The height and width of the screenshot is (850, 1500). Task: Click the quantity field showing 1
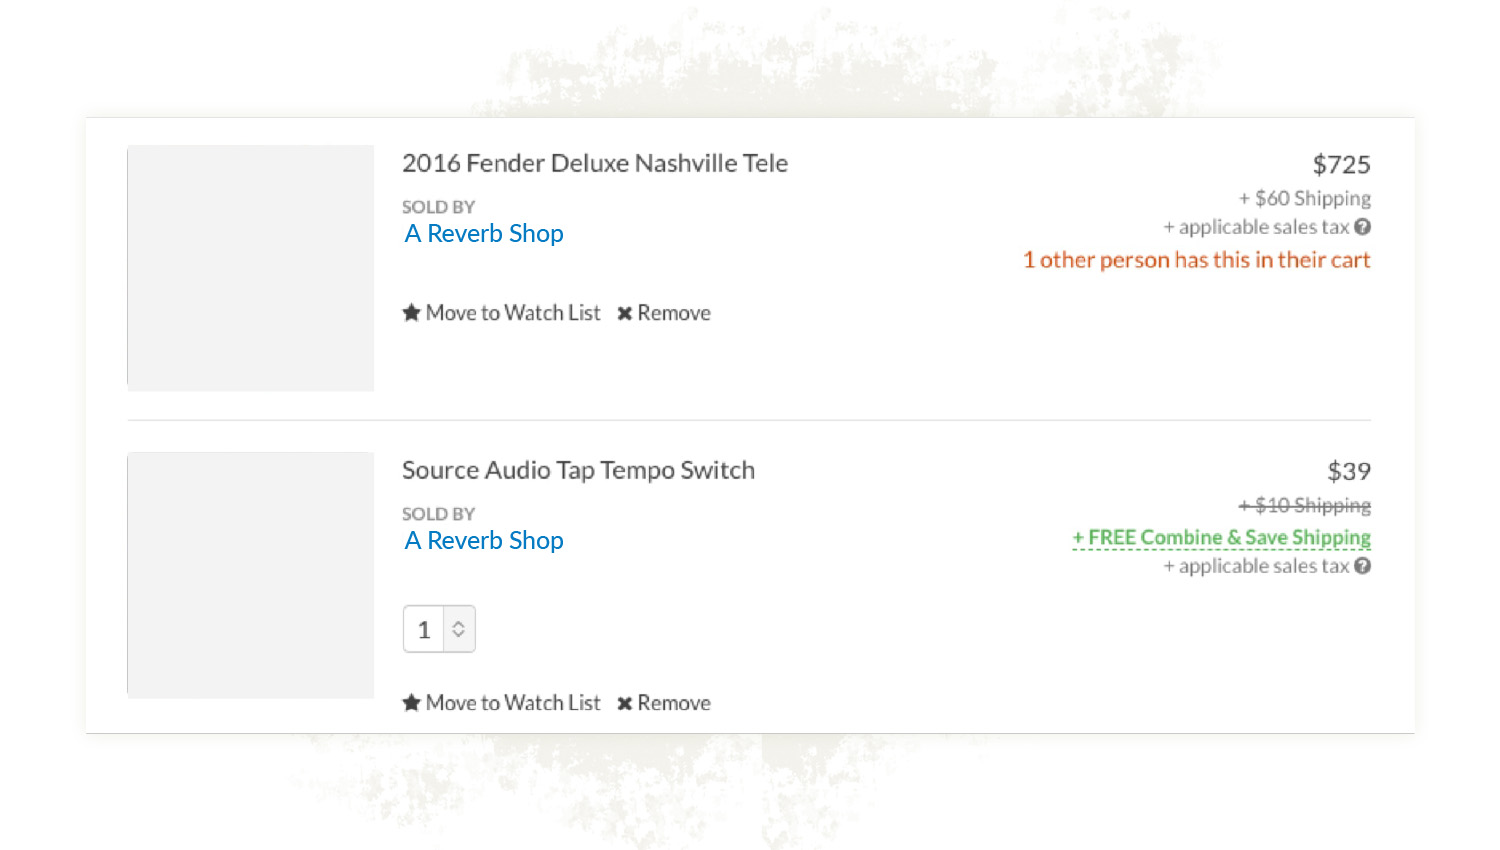coord(424,629)
